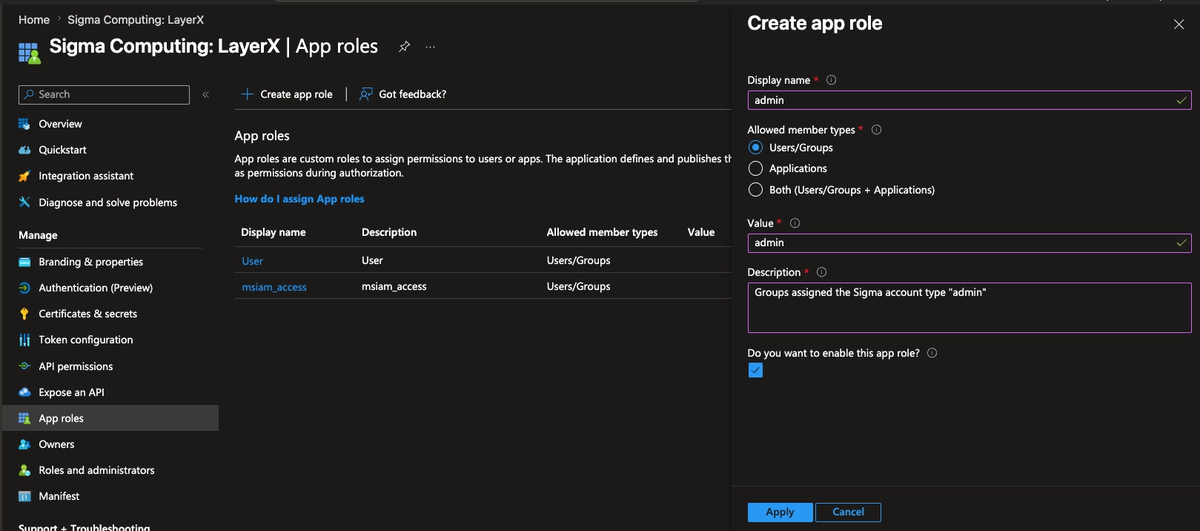Click the Allowed member types info icon
The width and height of the screenshot is (1200, 531).
click(x=876, y=130)
